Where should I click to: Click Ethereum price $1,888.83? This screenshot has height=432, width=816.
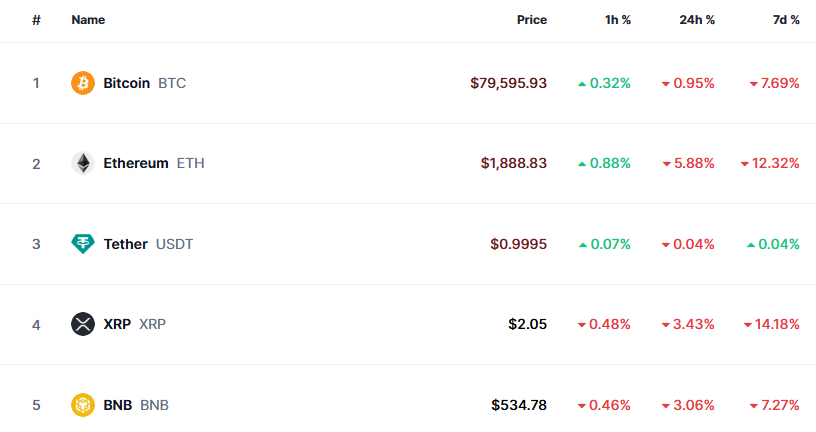514,163
